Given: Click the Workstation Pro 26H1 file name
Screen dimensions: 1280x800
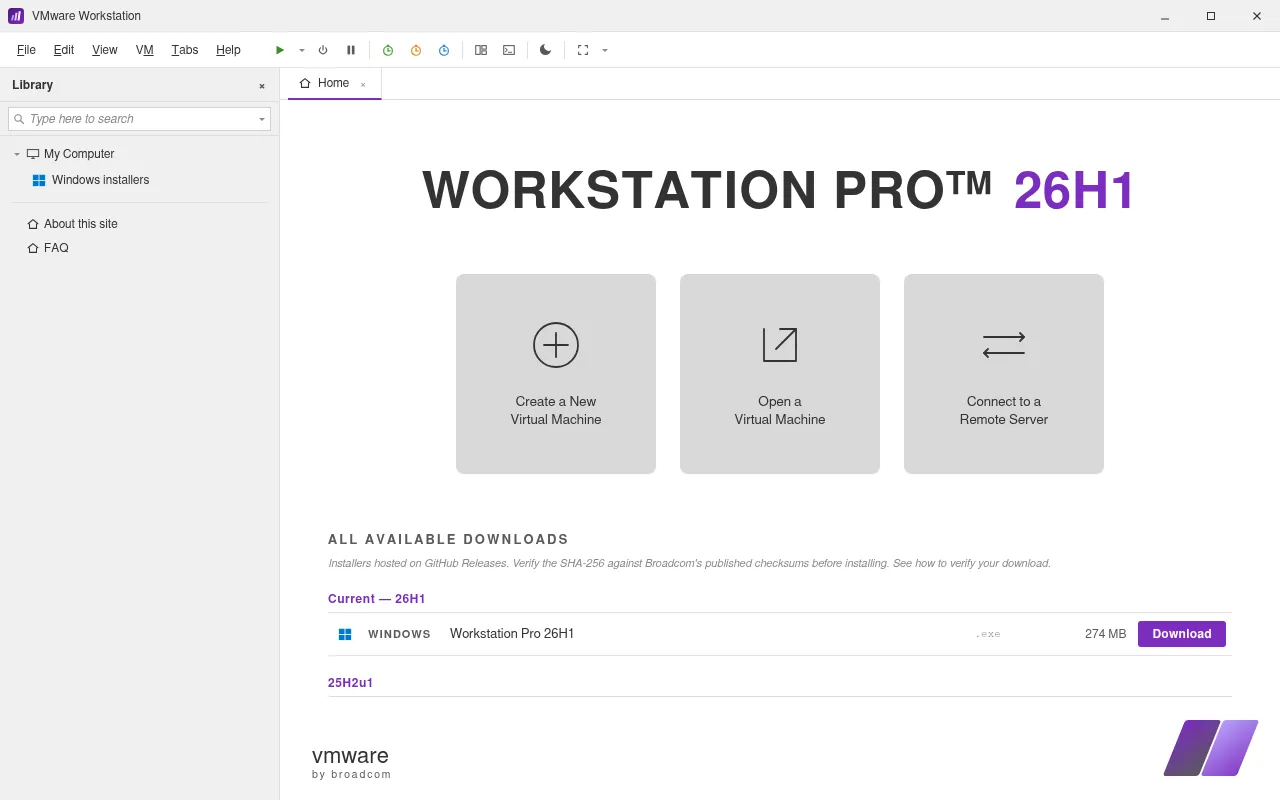Looking at the screenshot, I should 512,634.
